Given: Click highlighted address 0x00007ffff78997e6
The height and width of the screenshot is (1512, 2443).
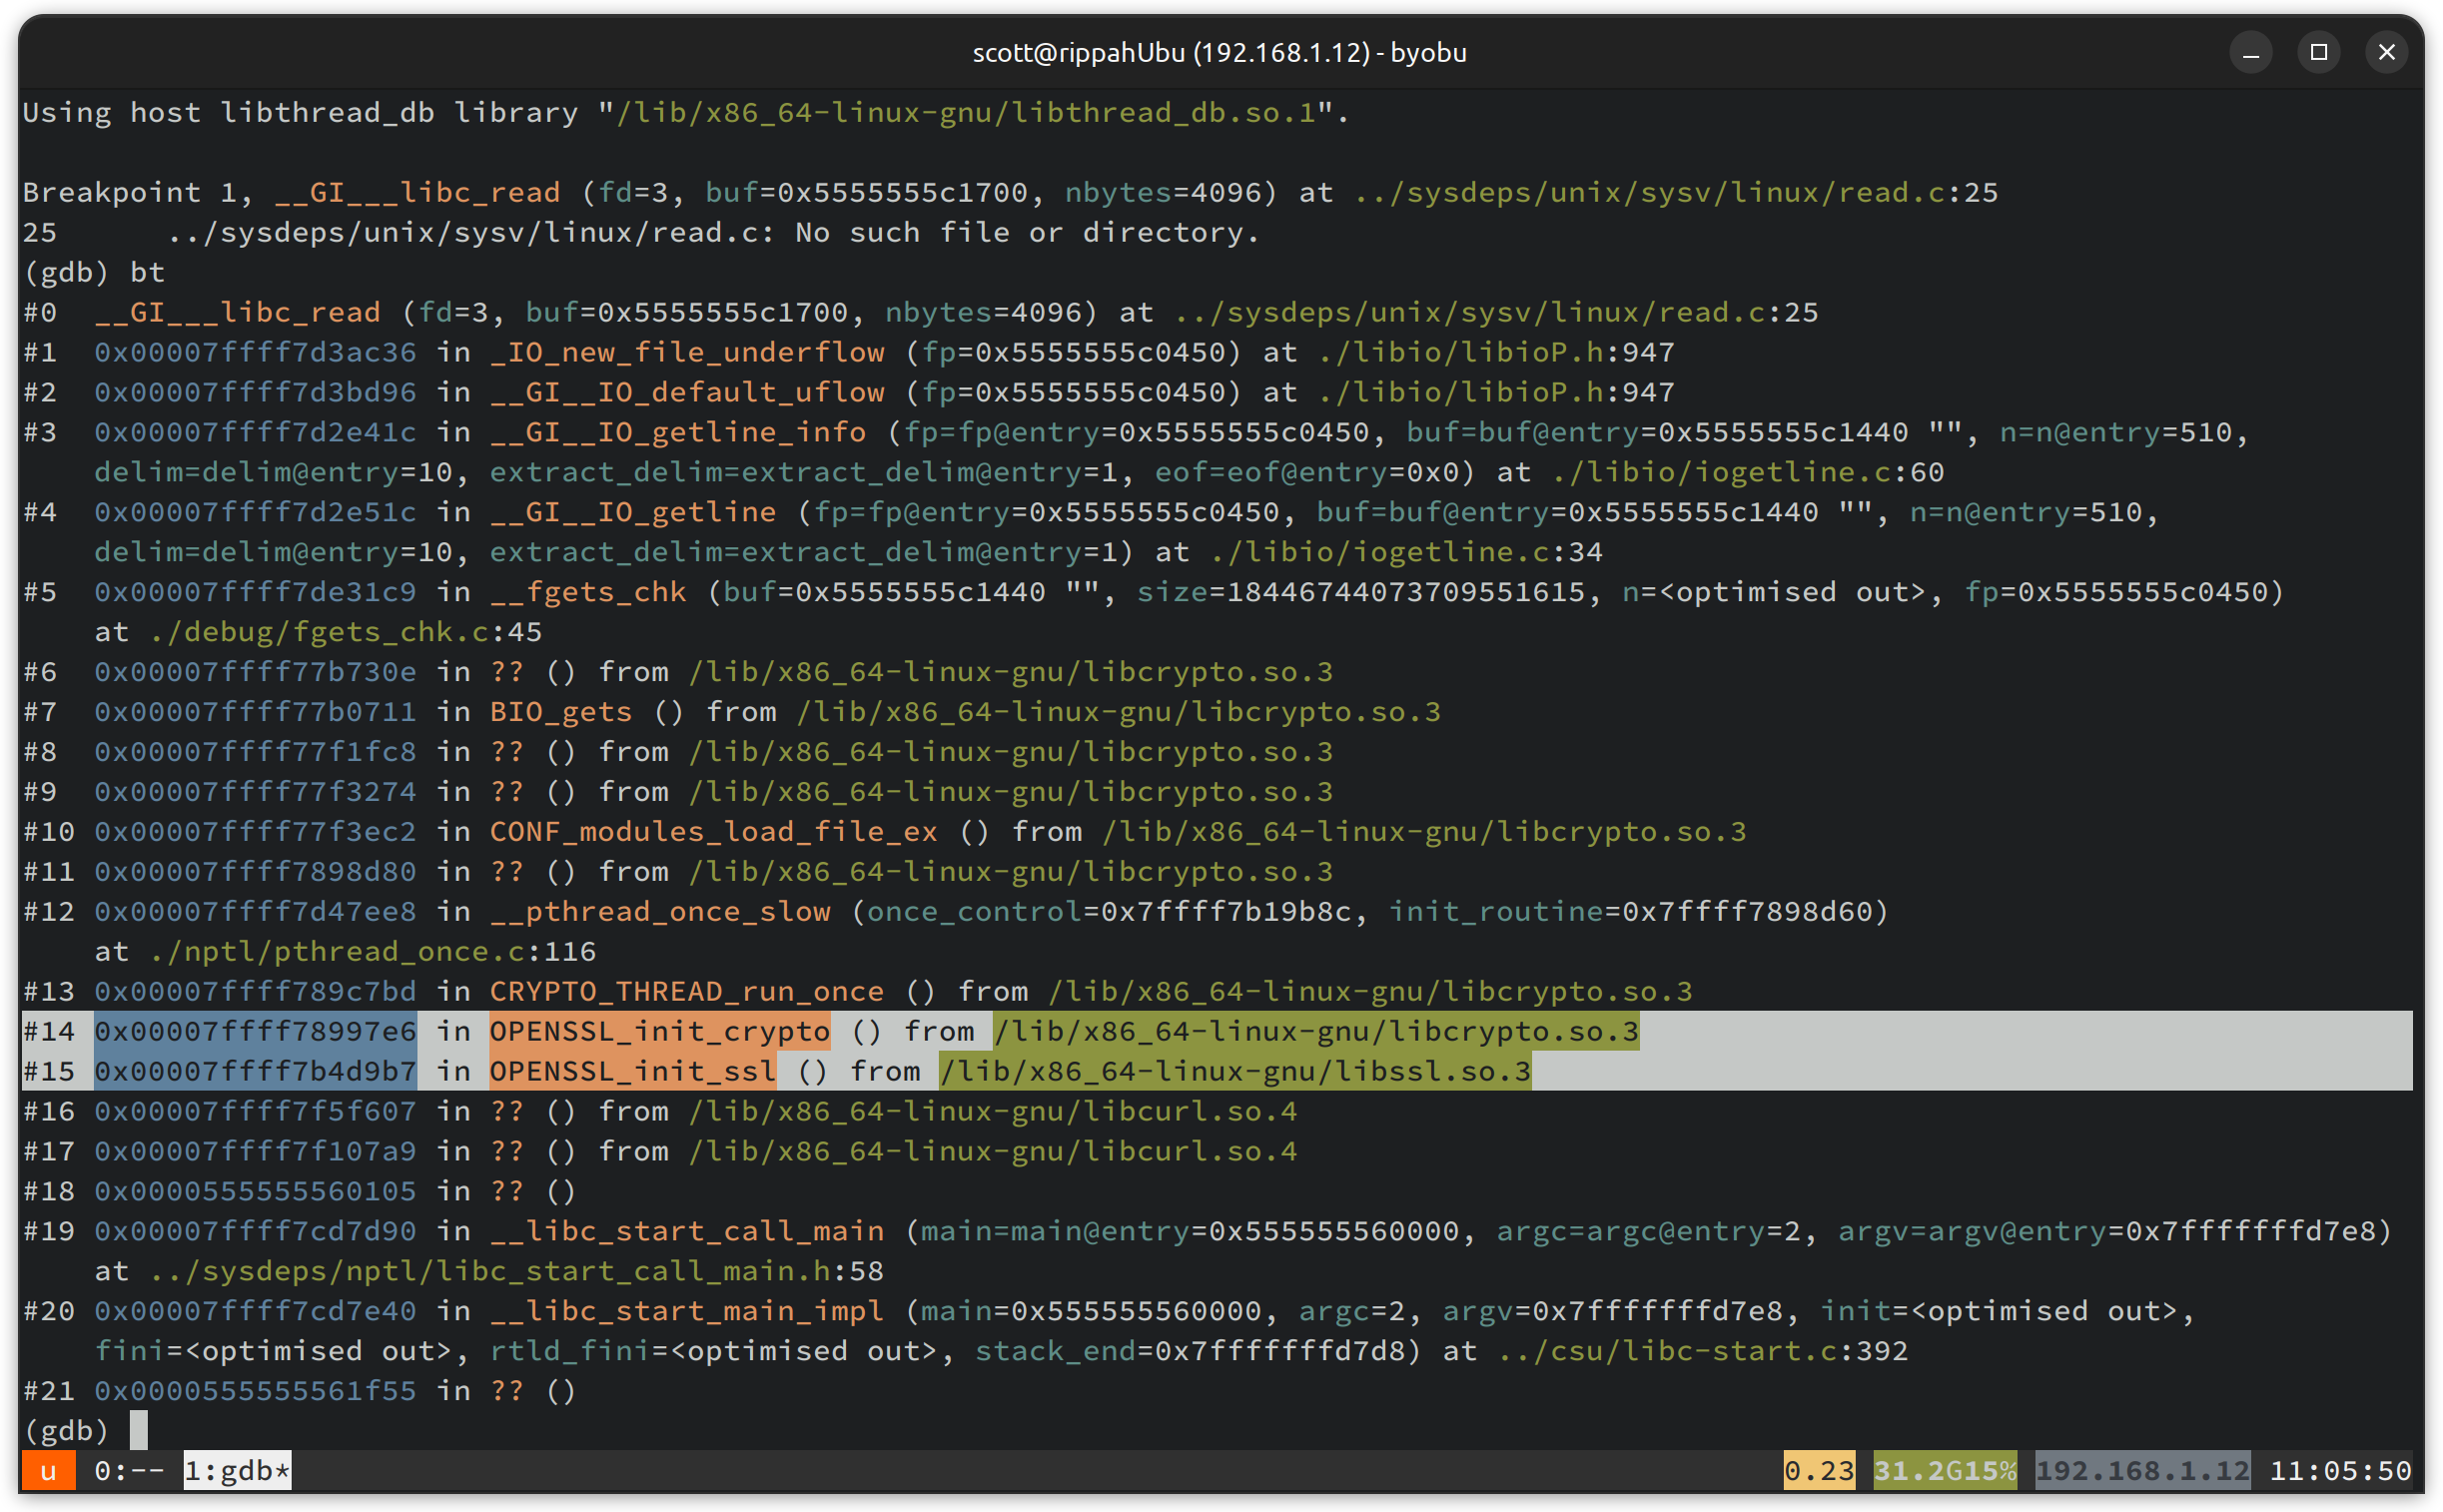Looking at the screenshot, I should 255,1031.
